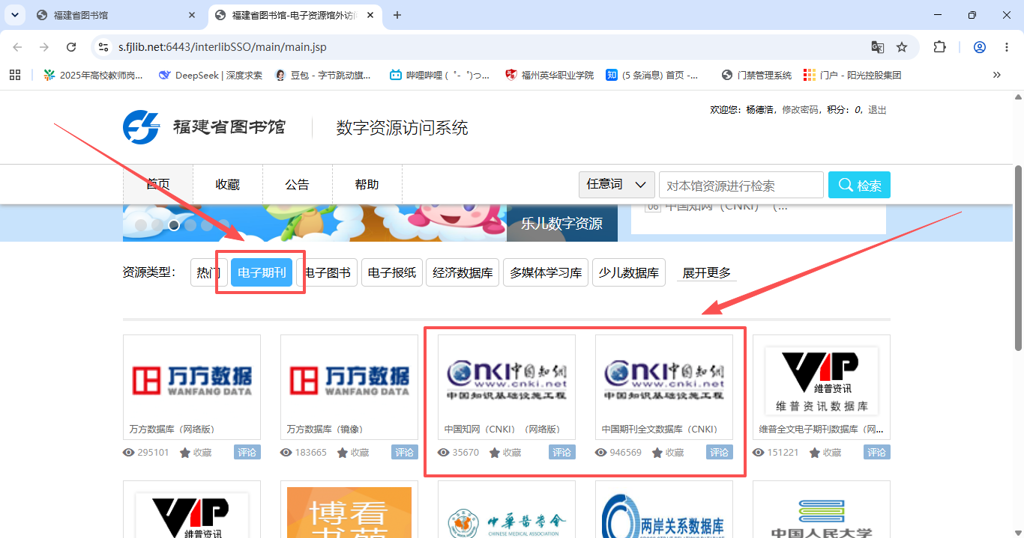1024x538 pixels.
Task: Click the page vertical scrollbar
Action: pos(1018,258)
